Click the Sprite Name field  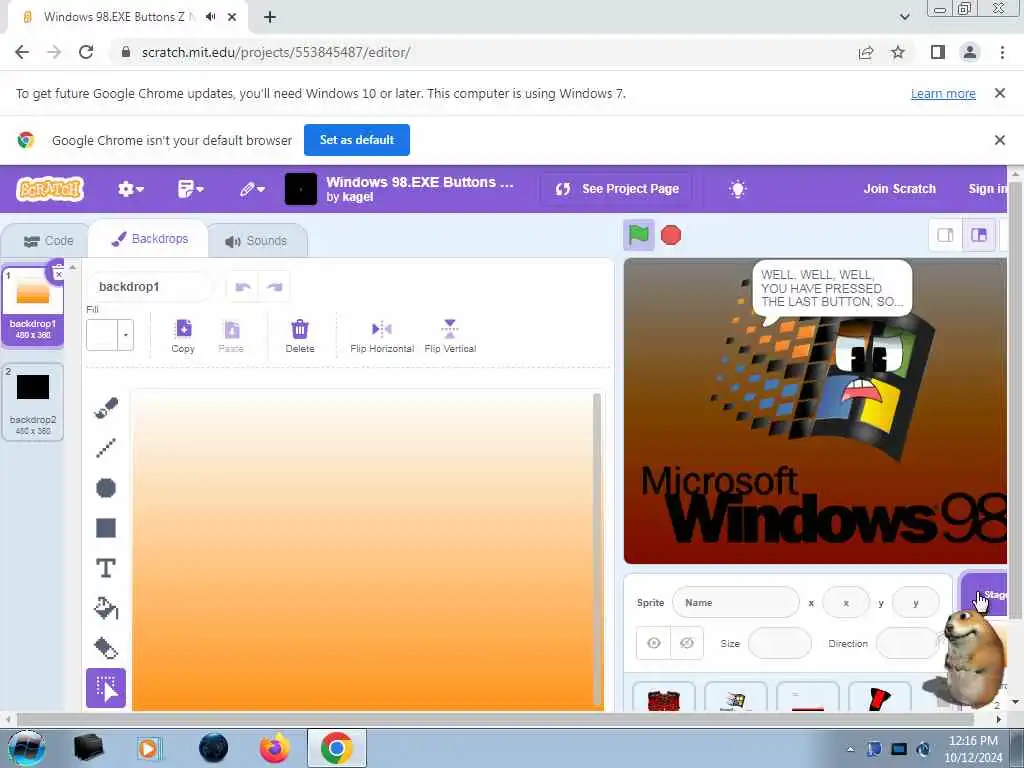click(x=735, y=603)
